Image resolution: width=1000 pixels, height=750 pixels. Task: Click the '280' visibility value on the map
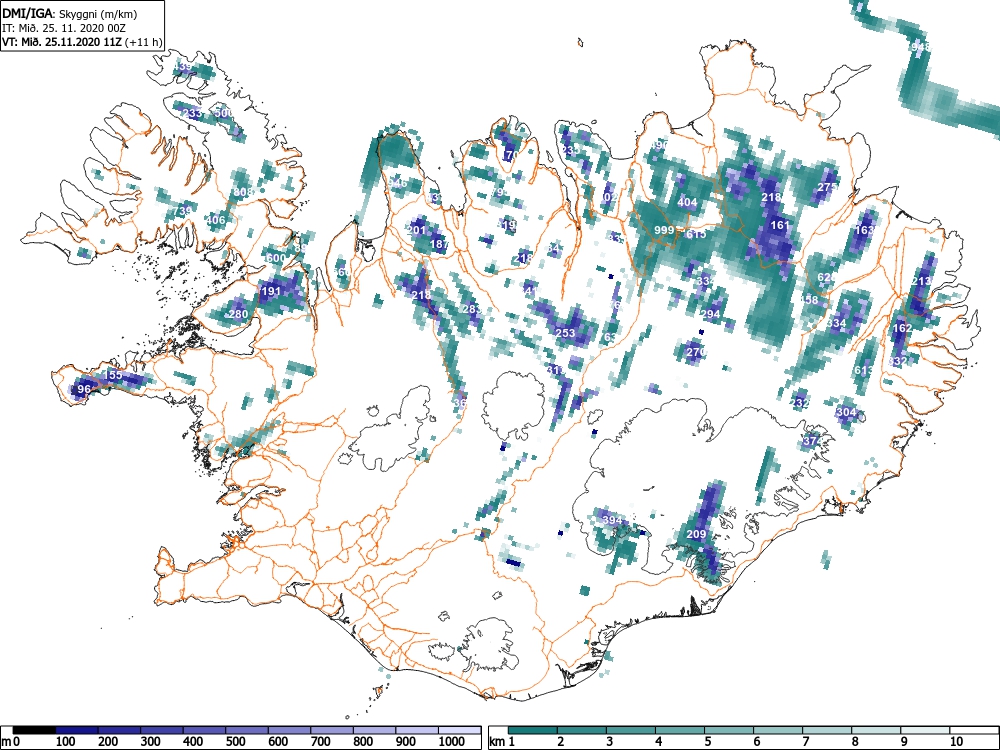(238, 314)
